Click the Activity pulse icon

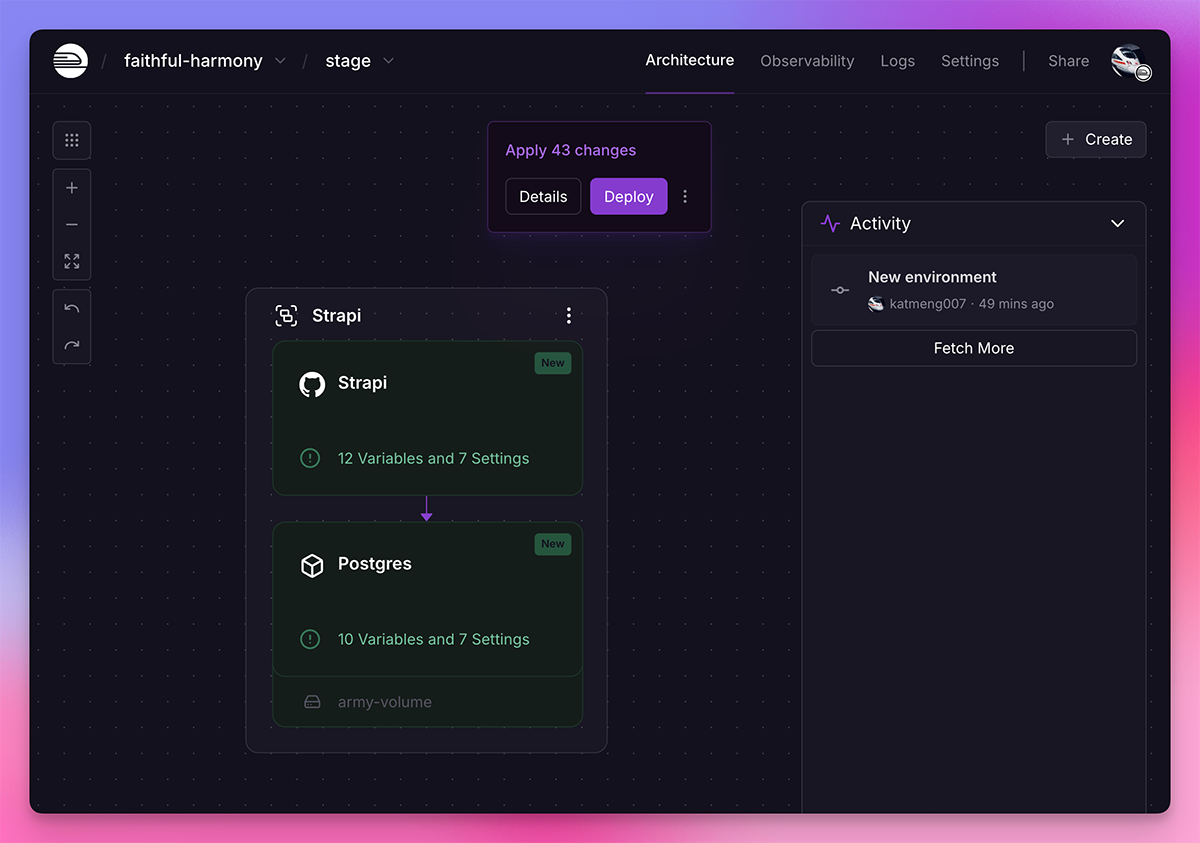pos(830,224)
